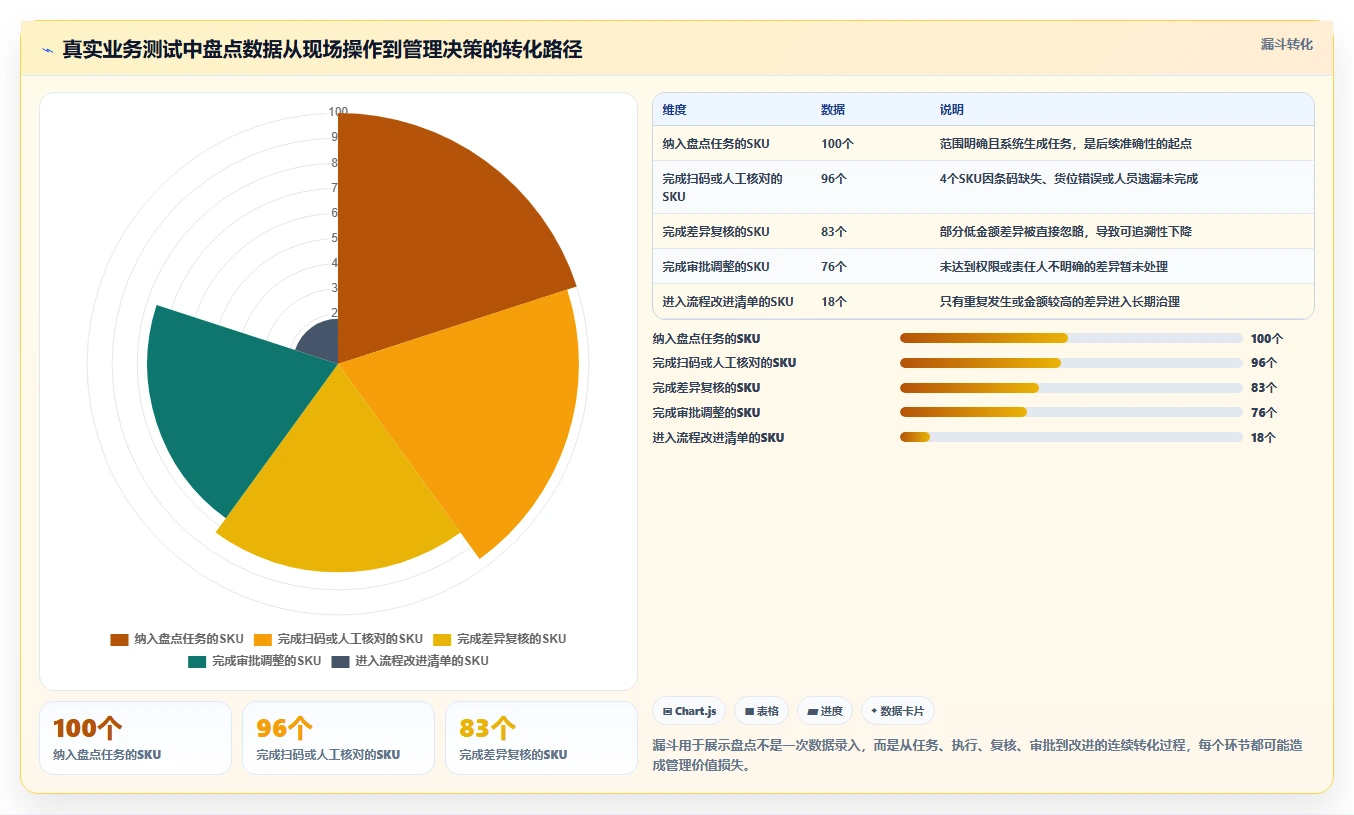1354x815 pixels.
Task: Click the 说明 column header
Action: (x=952, y=110)
